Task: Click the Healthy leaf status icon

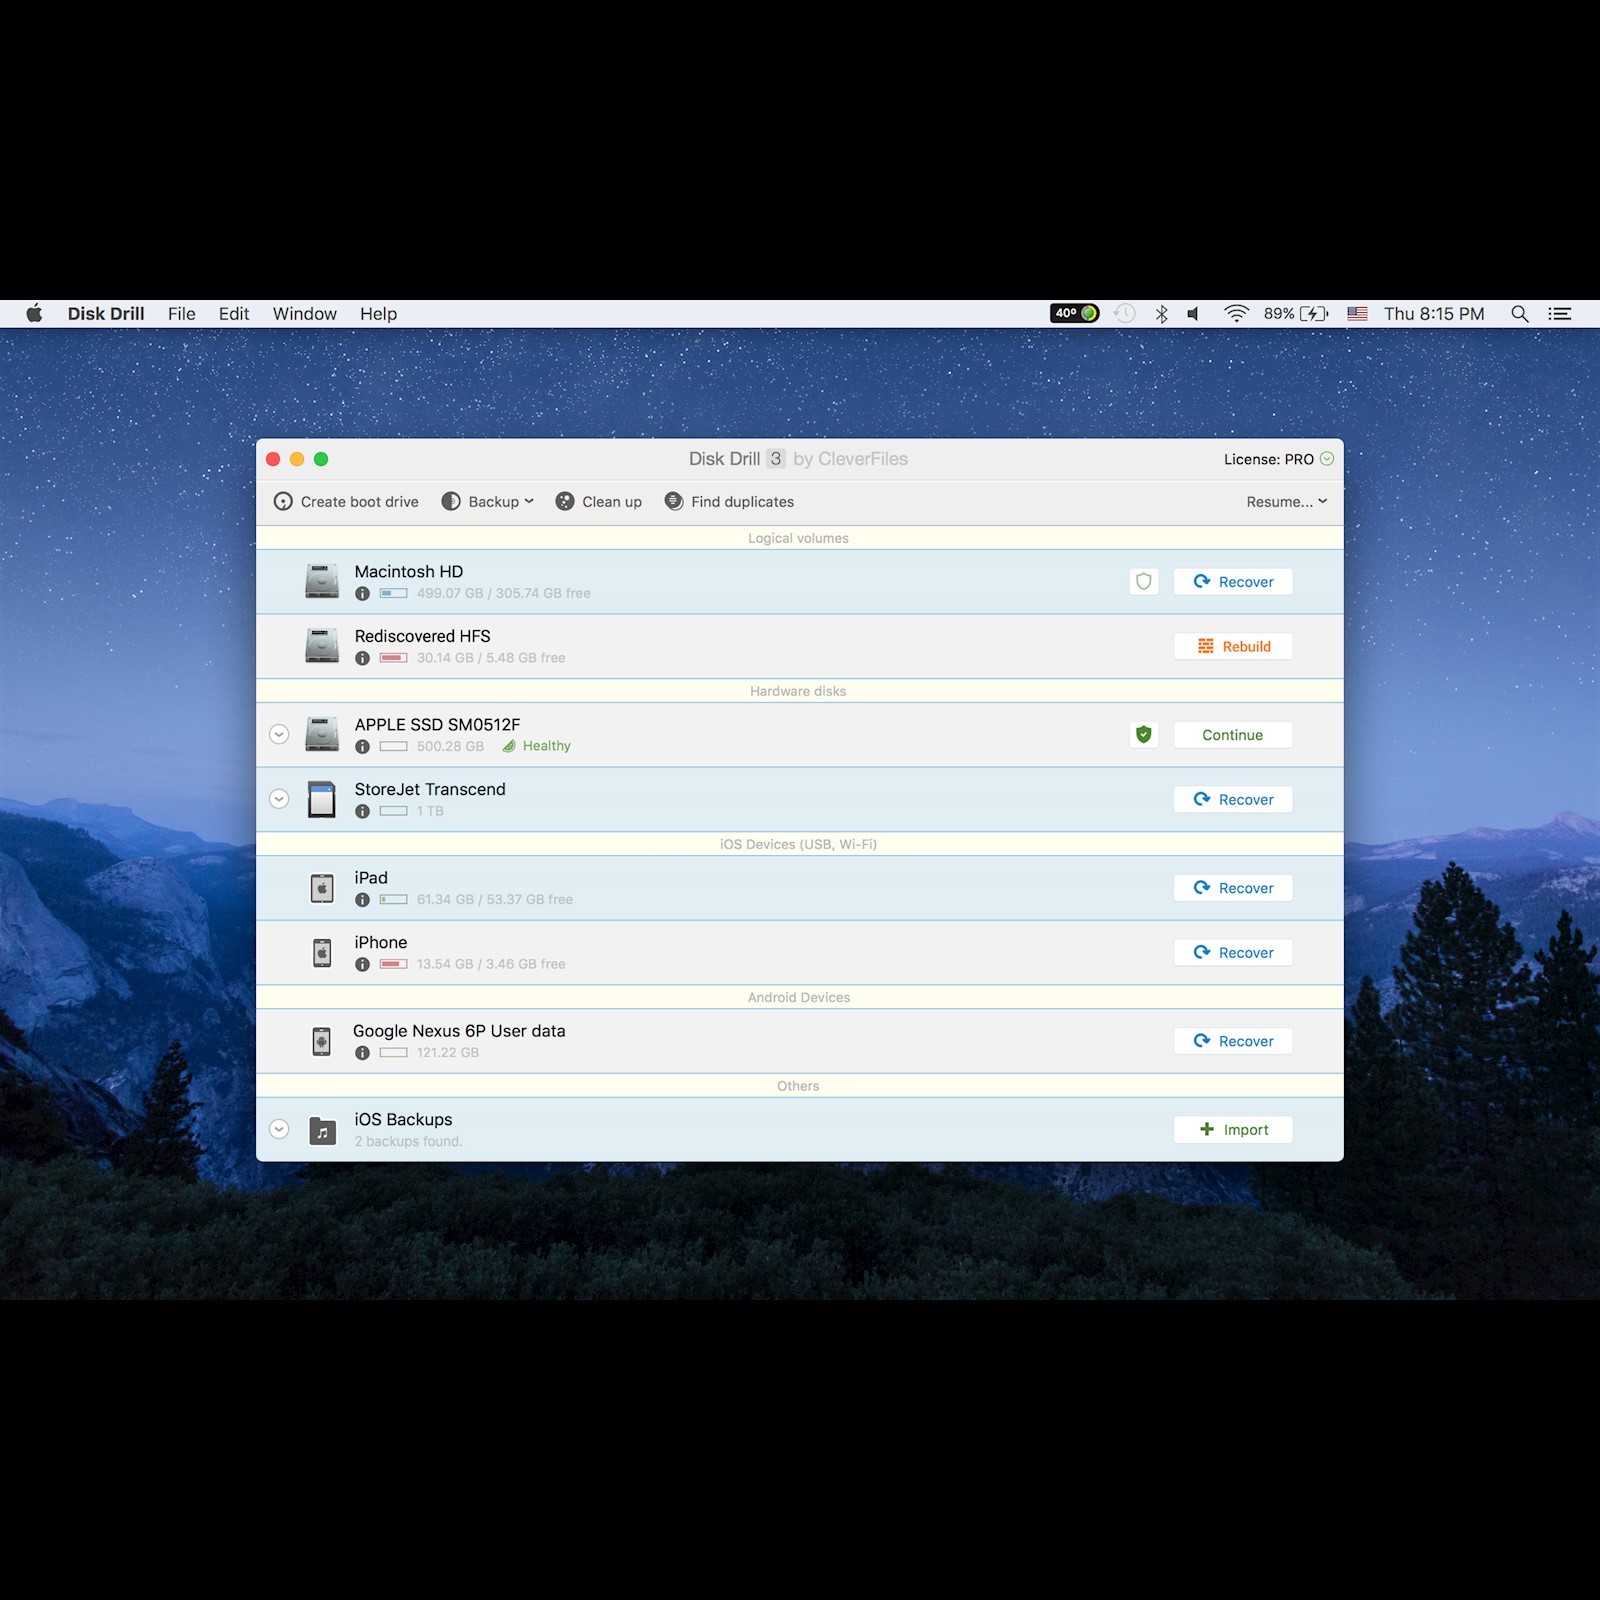Action: point(509,746)
